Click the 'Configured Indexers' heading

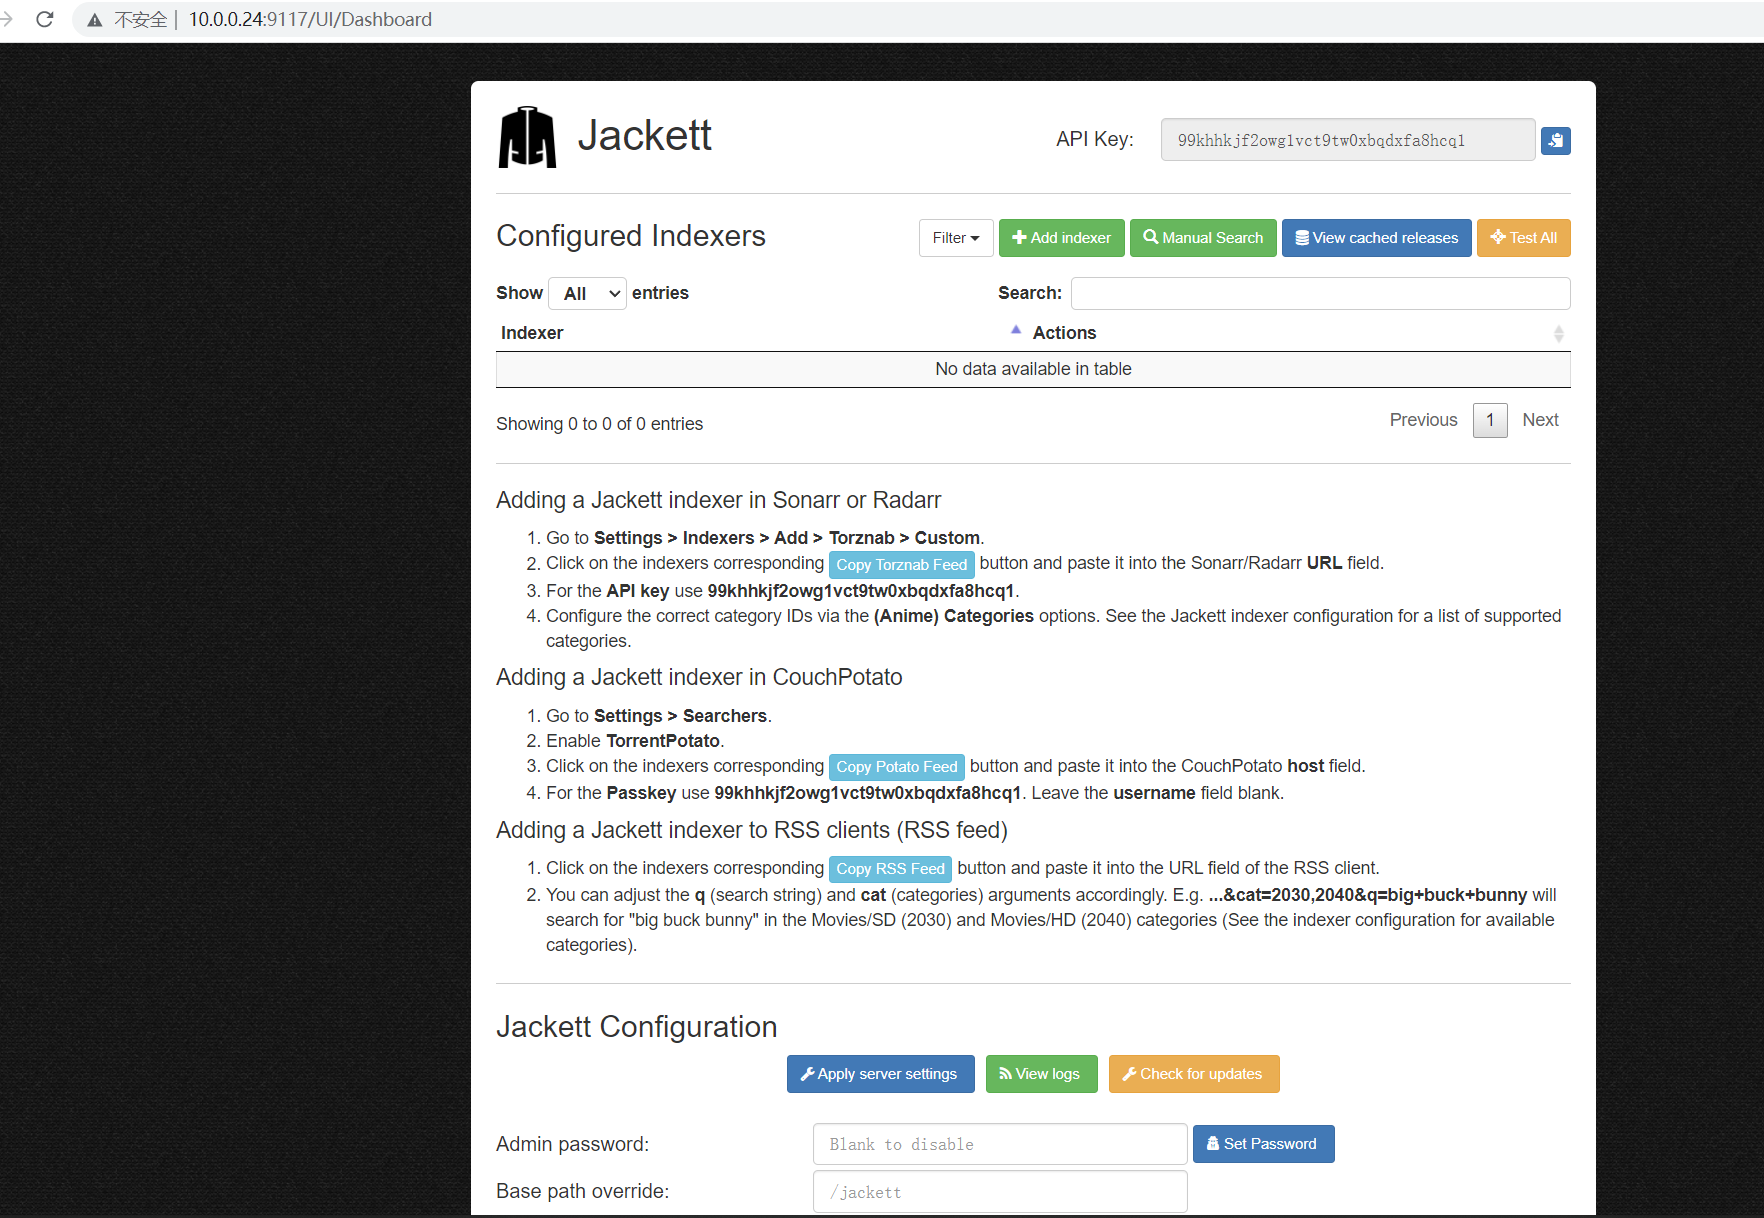(630, 236)
